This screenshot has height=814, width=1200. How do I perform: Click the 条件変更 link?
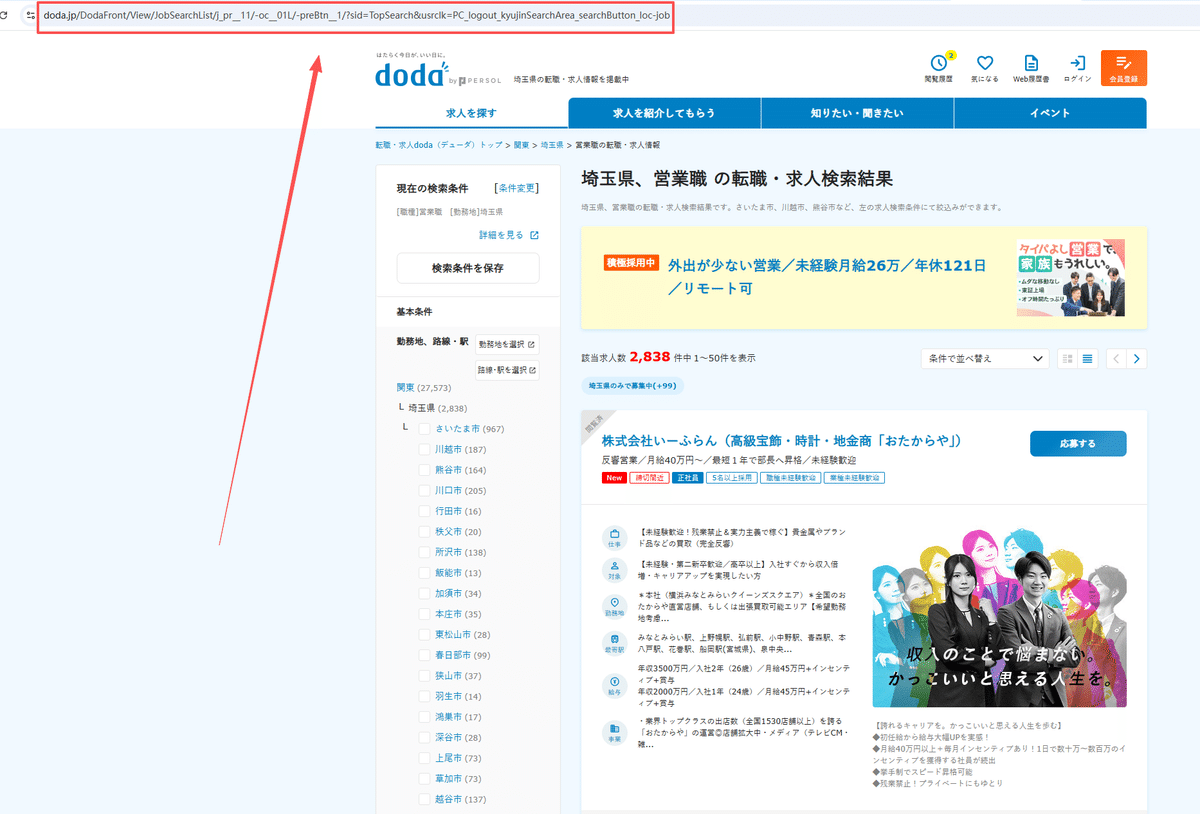517,187
